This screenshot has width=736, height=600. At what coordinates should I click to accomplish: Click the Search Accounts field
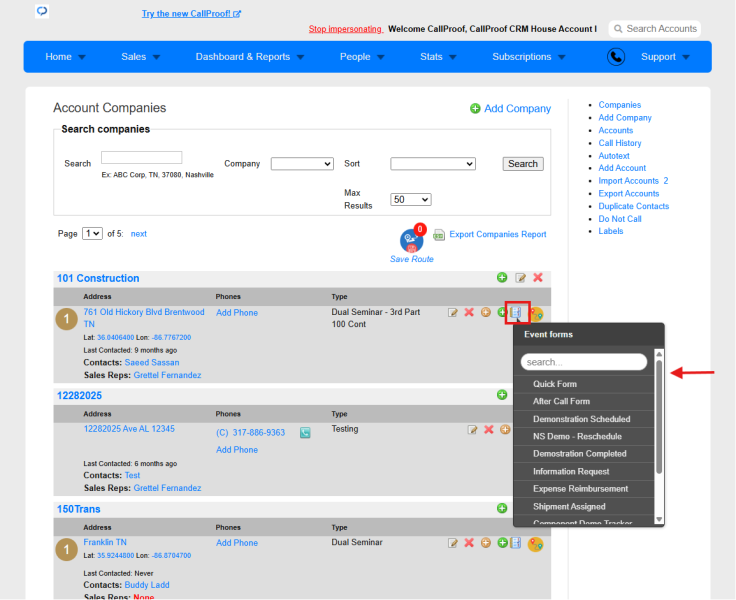click(655, 29)
